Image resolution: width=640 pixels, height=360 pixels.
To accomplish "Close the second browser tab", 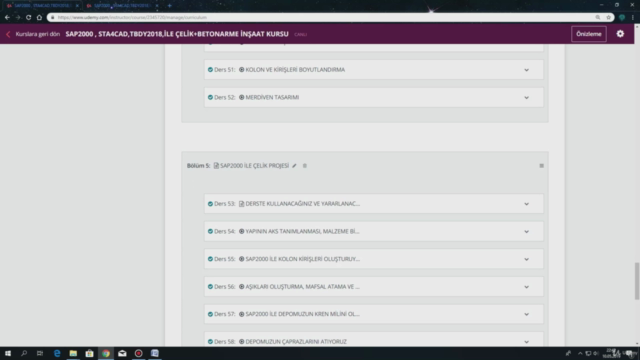I will coord(157,6).
